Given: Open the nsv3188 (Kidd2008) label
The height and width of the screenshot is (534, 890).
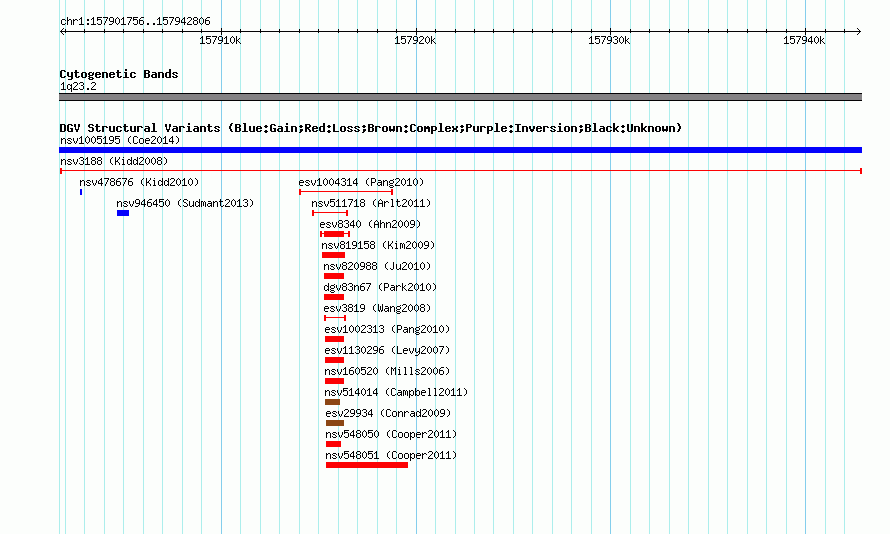Looking at the screenshot, I should (x=114, y=161).
